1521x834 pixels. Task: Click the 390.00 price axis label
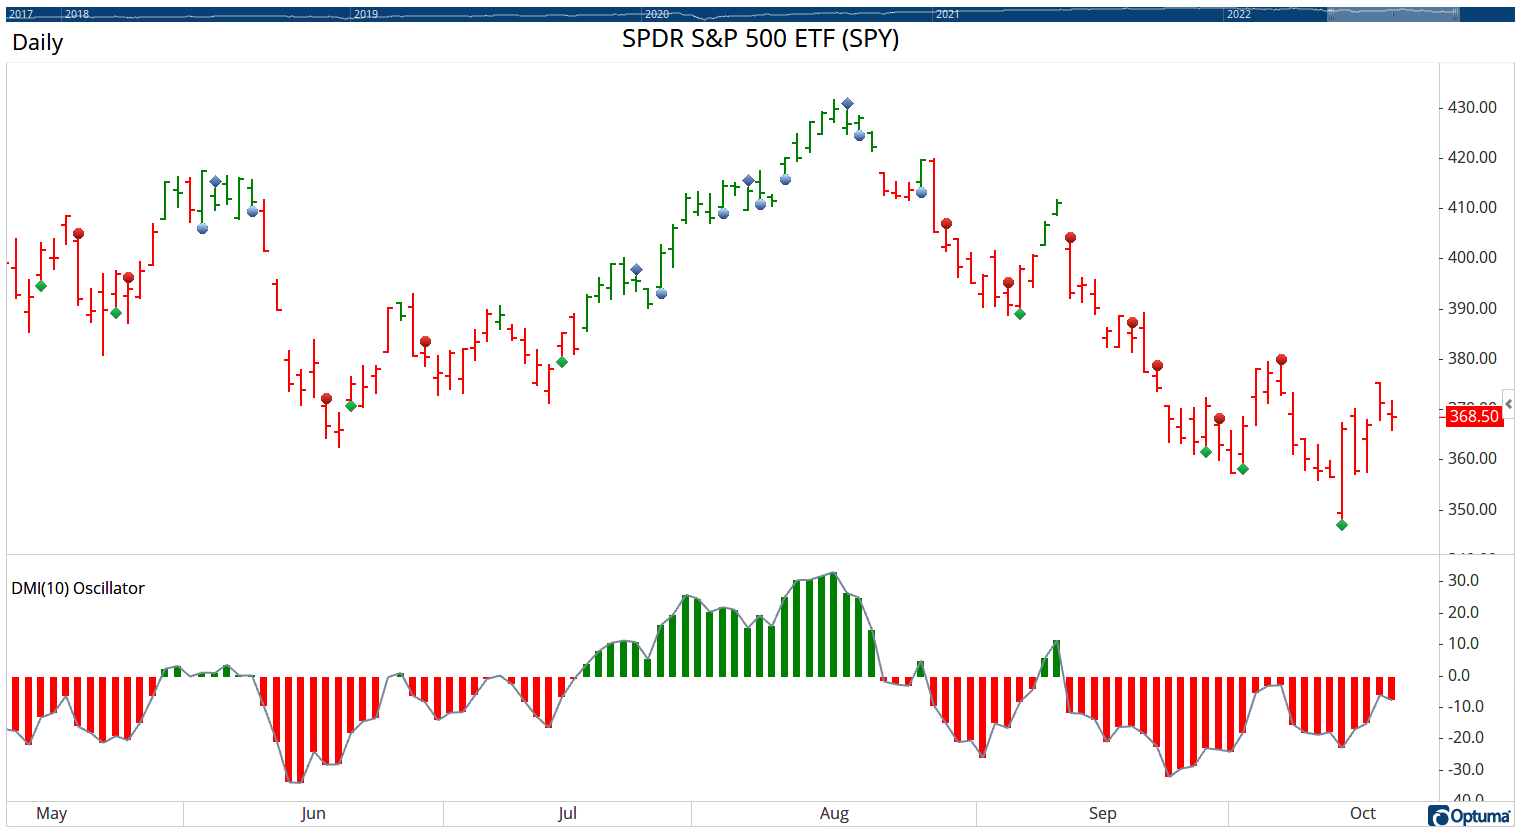[x=1473, y=308]
